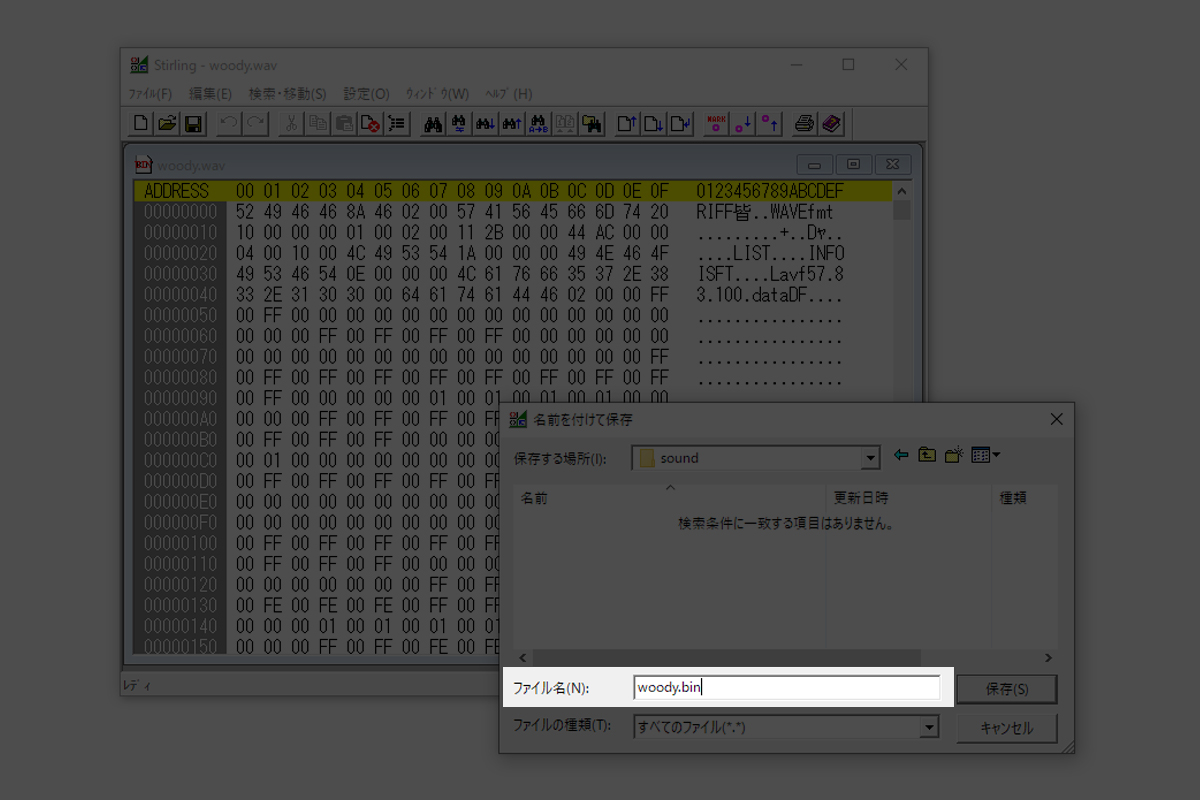Click the Open file folder icon
1200x800 pixels.
[168, 124]
